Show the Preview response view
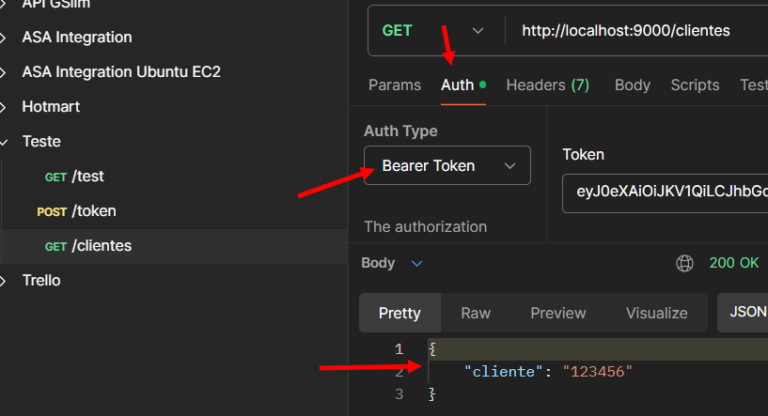The height and width of the screenshot is (416, 768). click(558, 313)
